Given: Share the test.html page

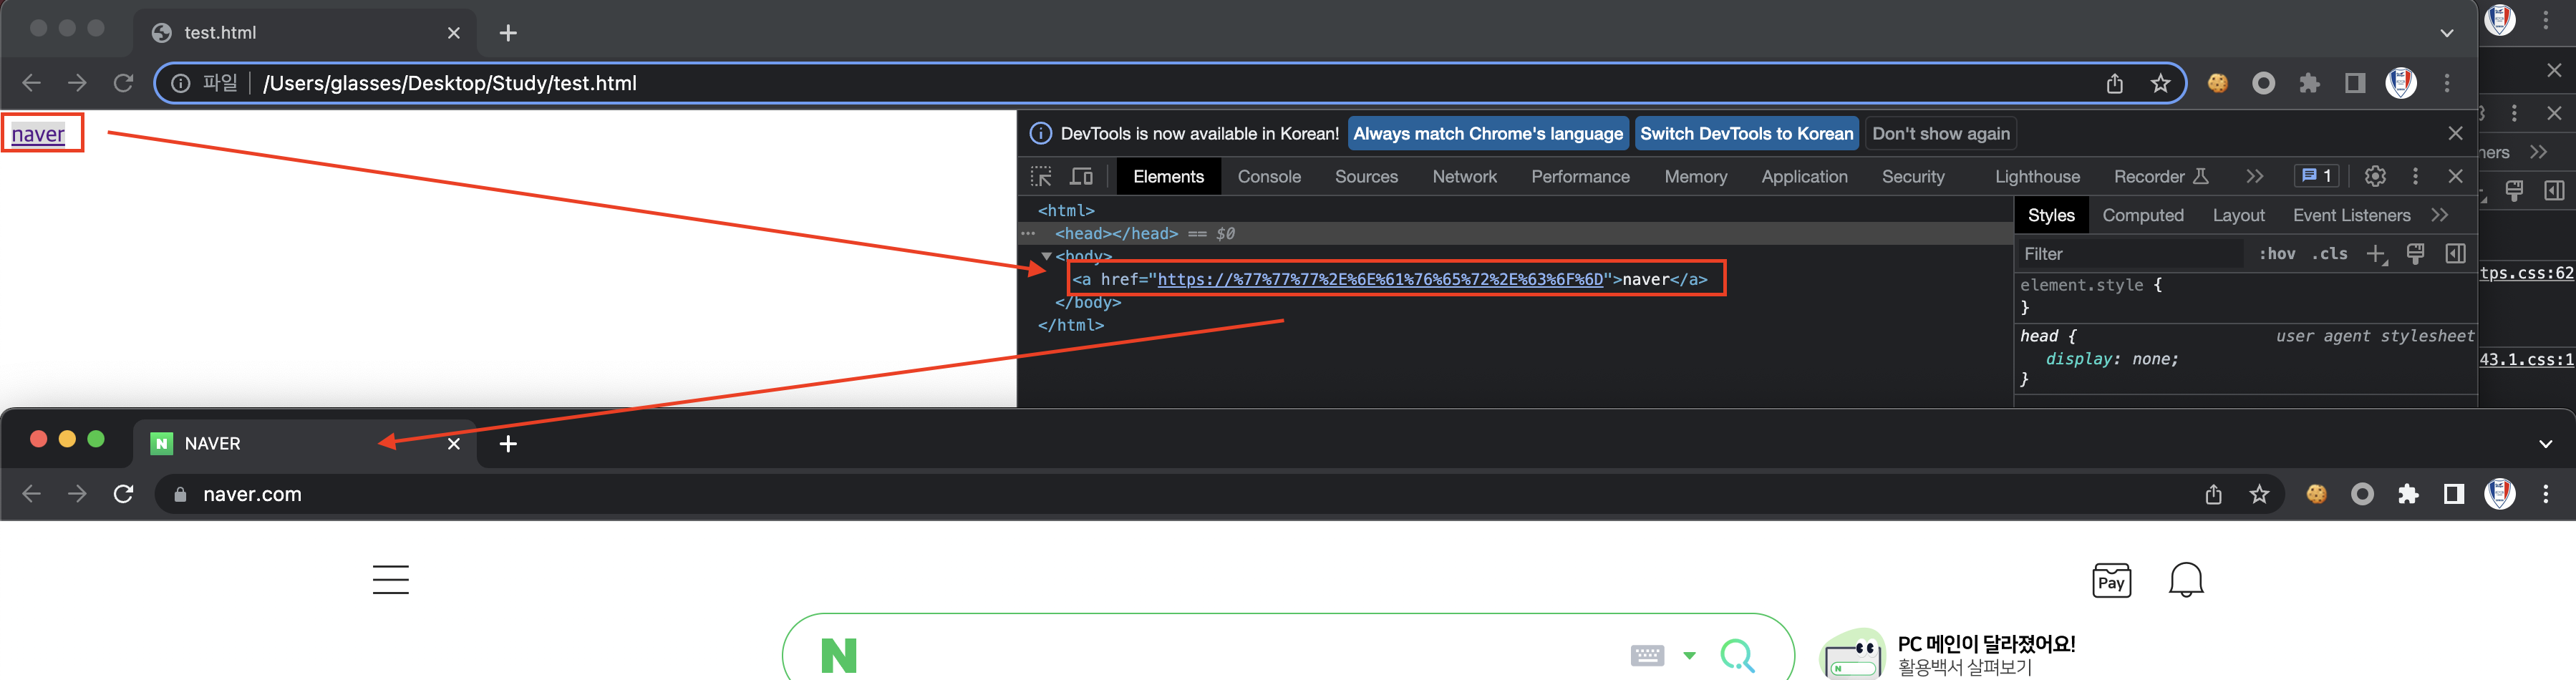Looking at the screenshot, I should 2114,83.
